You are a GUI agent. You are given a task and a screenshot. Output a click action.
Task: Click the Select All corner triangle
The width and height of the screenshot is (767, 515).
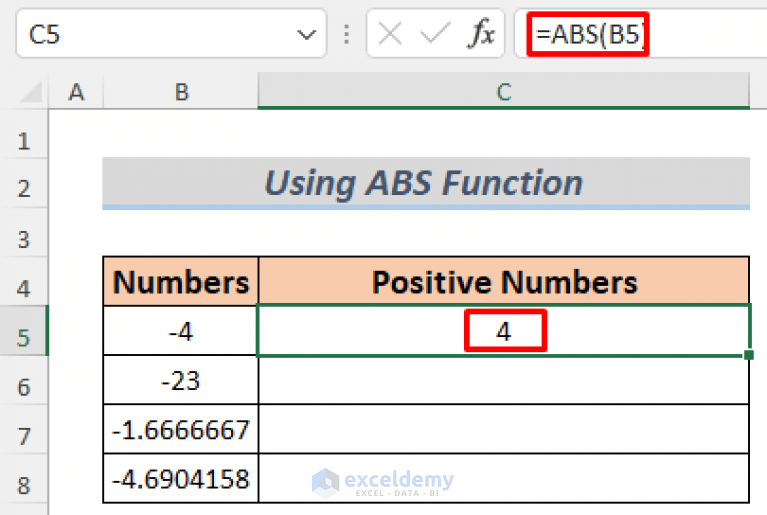tap(32, 91)
